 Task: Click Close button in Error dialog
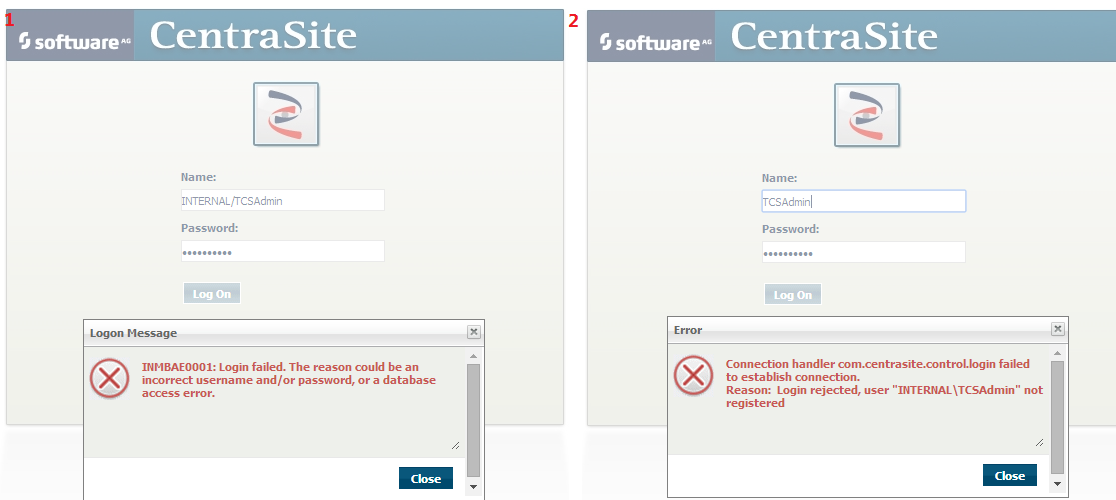pyautogui.click(x=1009, y=475)
